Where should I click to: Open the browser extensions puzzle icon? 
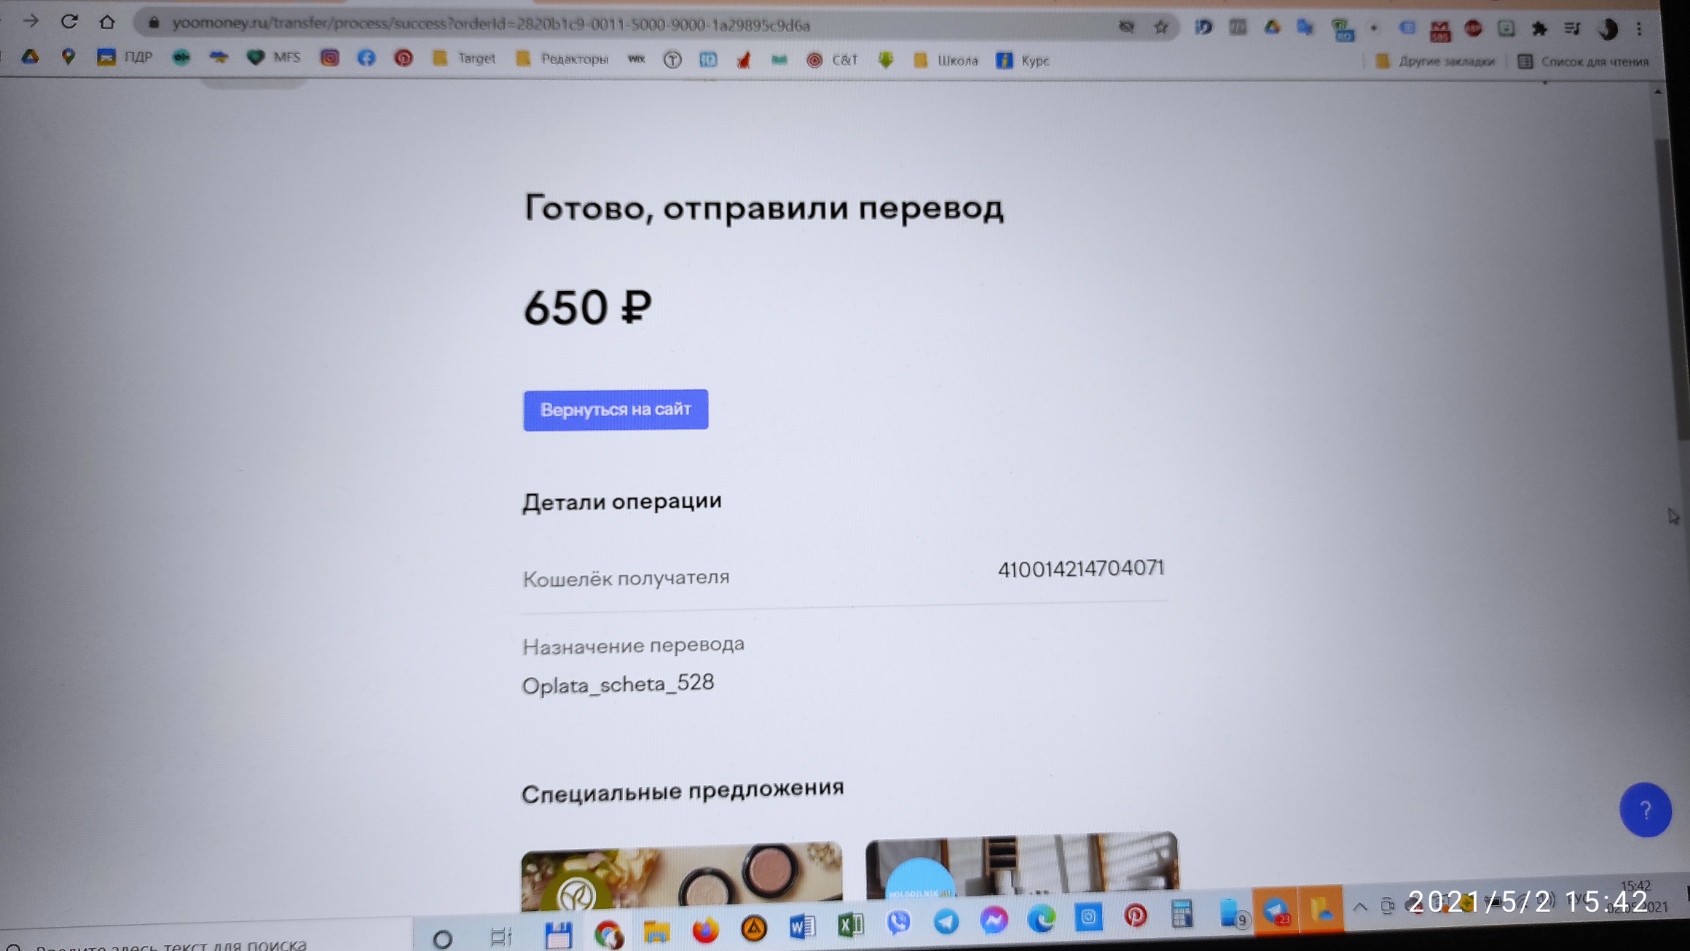point(1539,29)
